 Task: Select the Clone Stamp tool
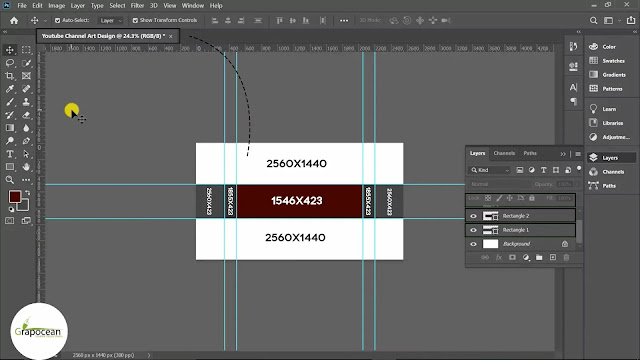(x=26, y=102)
